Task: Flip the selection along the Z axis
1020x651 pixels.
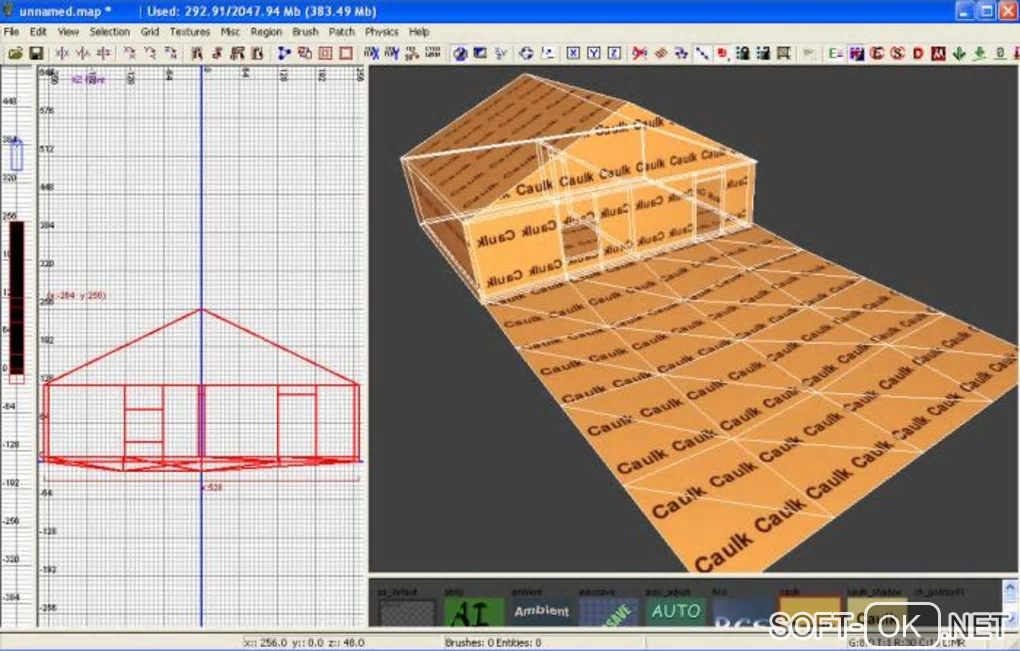Action: point(103,53)
